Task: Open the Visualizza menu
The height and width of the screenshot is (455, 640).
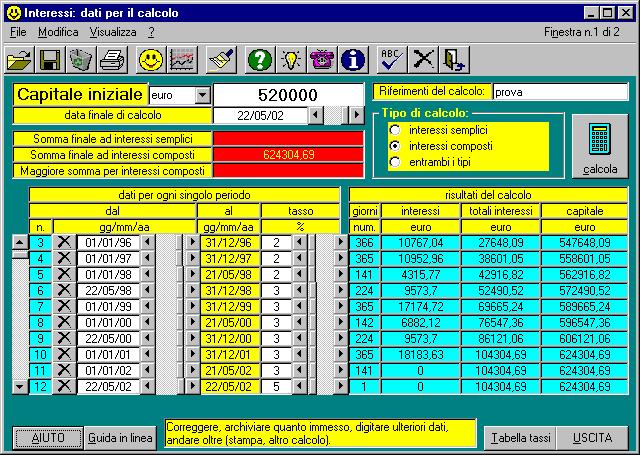Action: click(113, 32)
